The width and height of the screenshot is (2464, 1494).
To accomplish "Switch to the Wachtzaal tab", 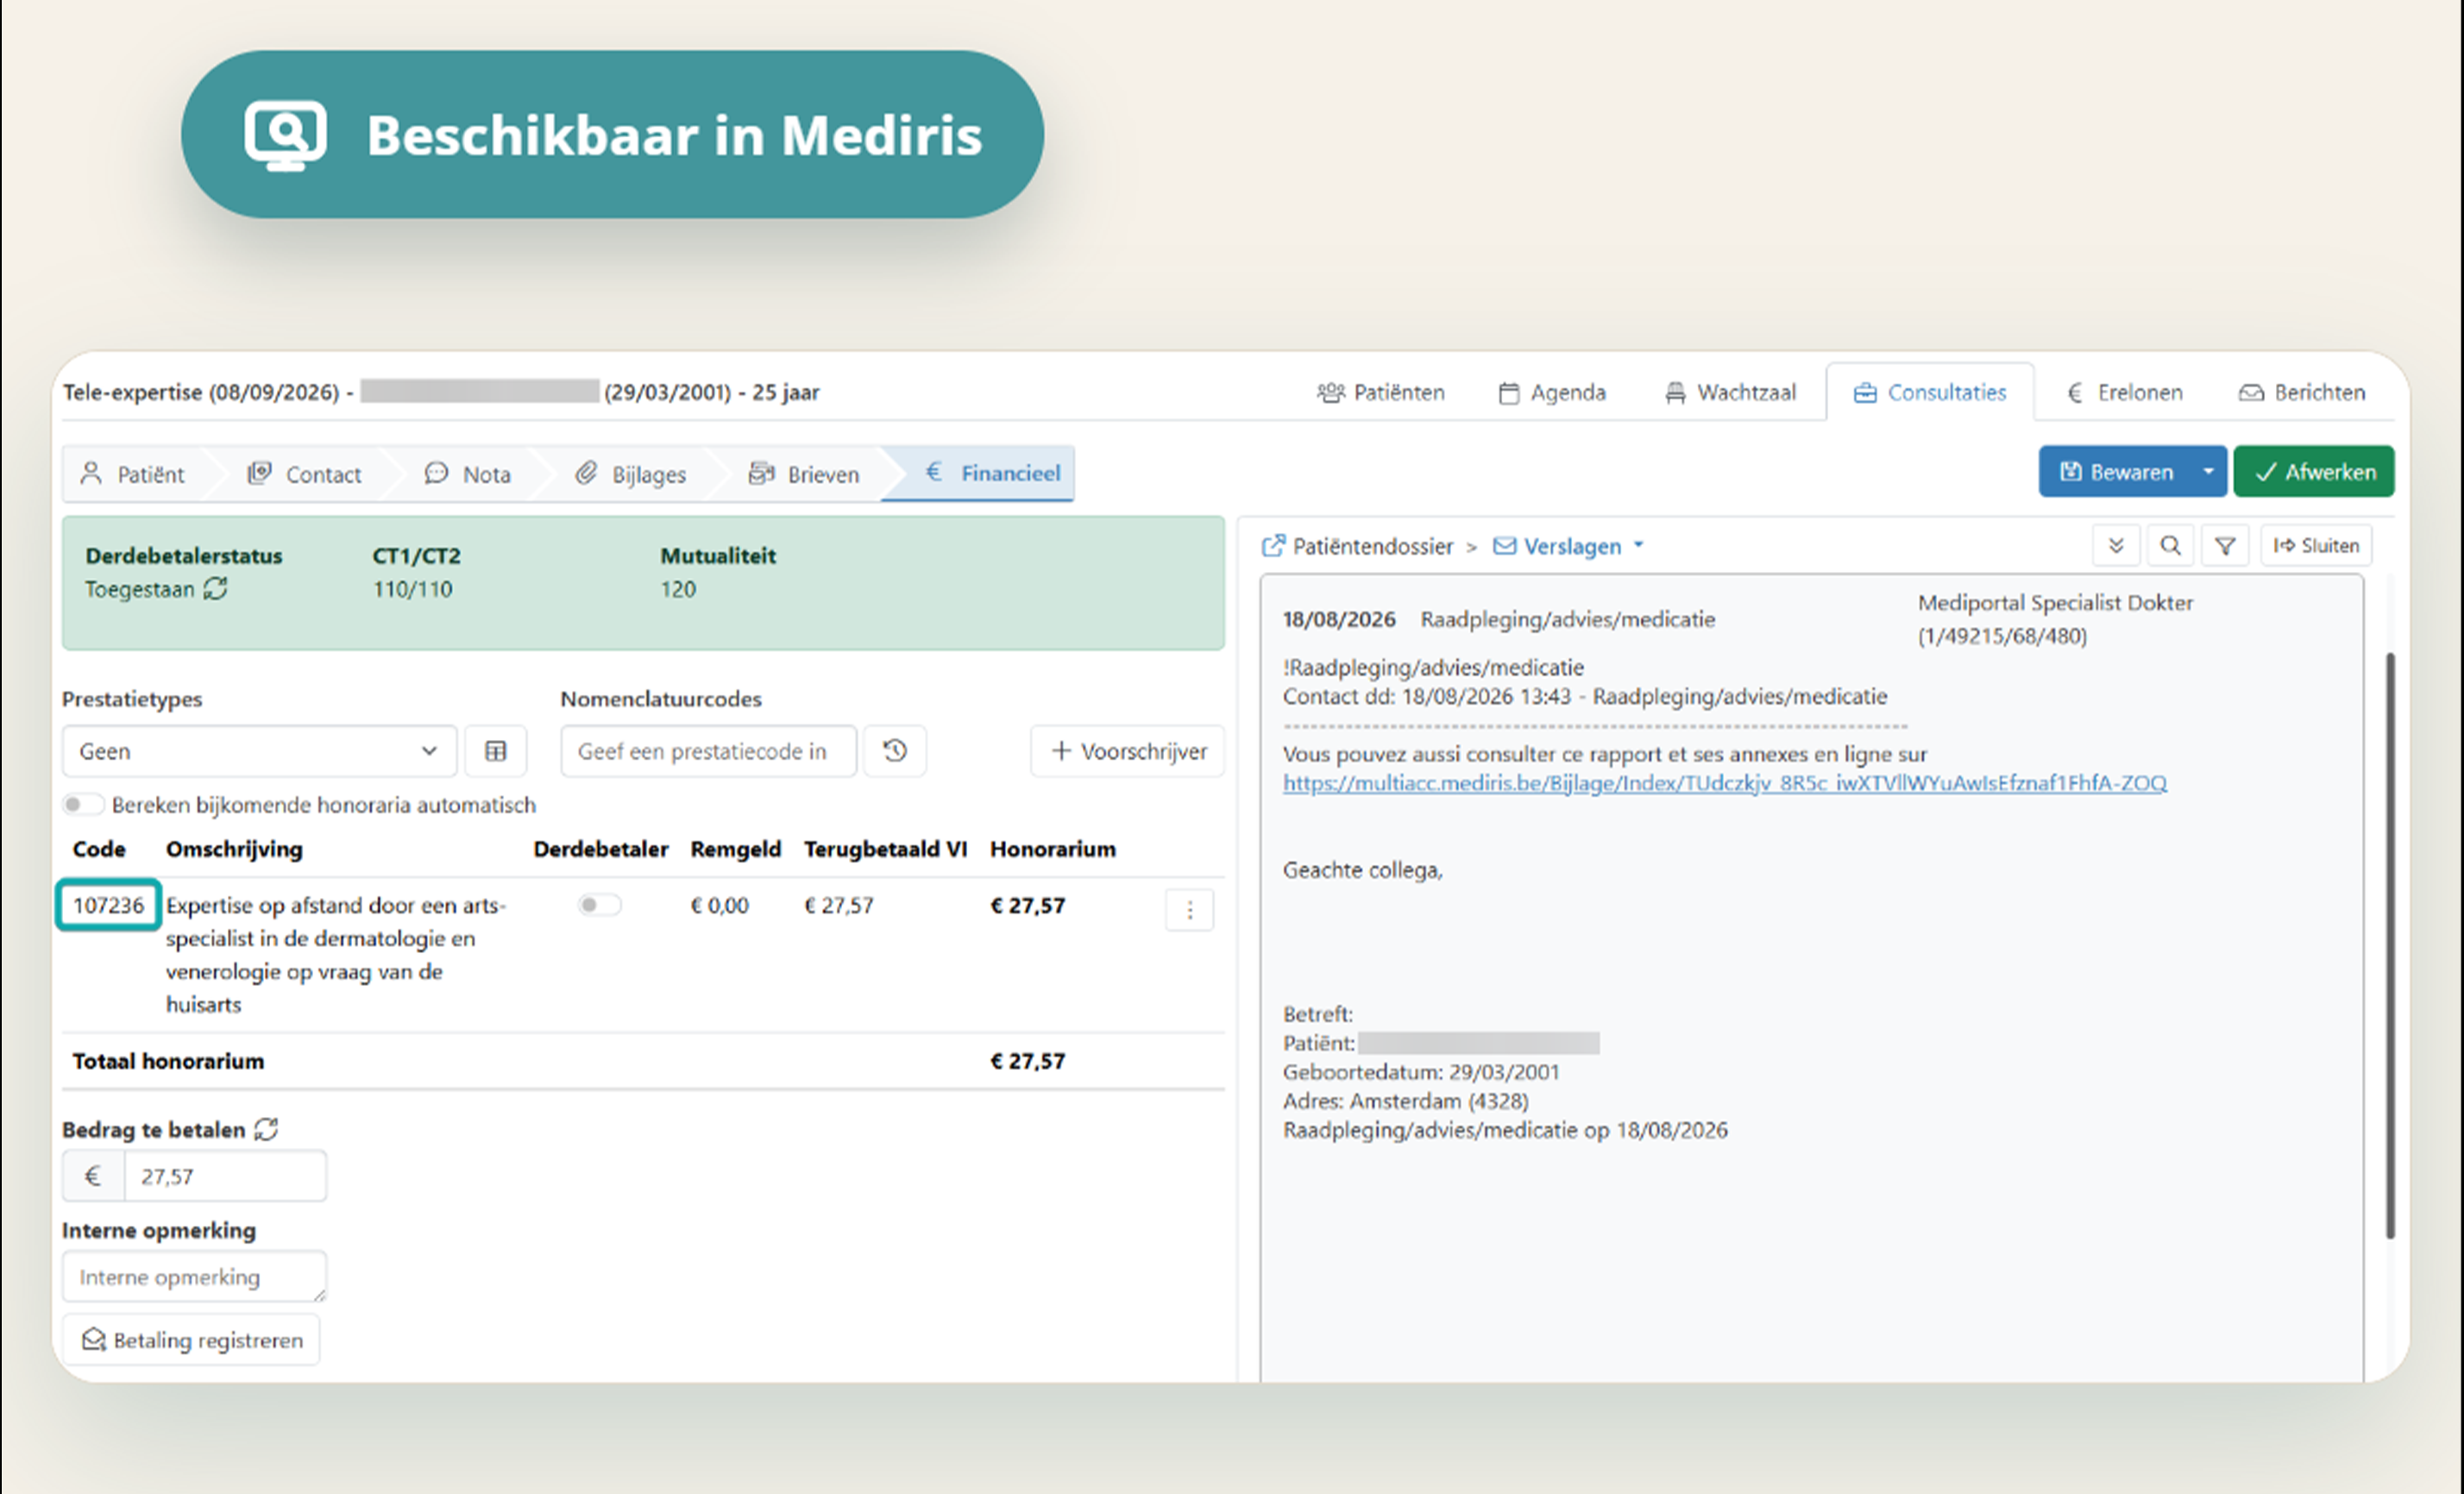I will coord(1730,392).
